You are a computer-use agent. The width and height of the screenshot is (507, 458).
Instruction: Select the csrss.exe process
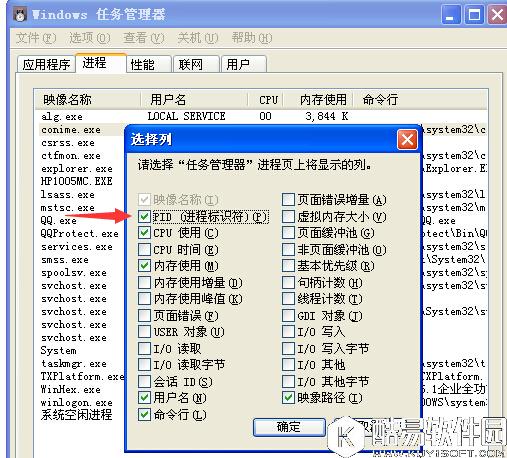coord(68,143)
